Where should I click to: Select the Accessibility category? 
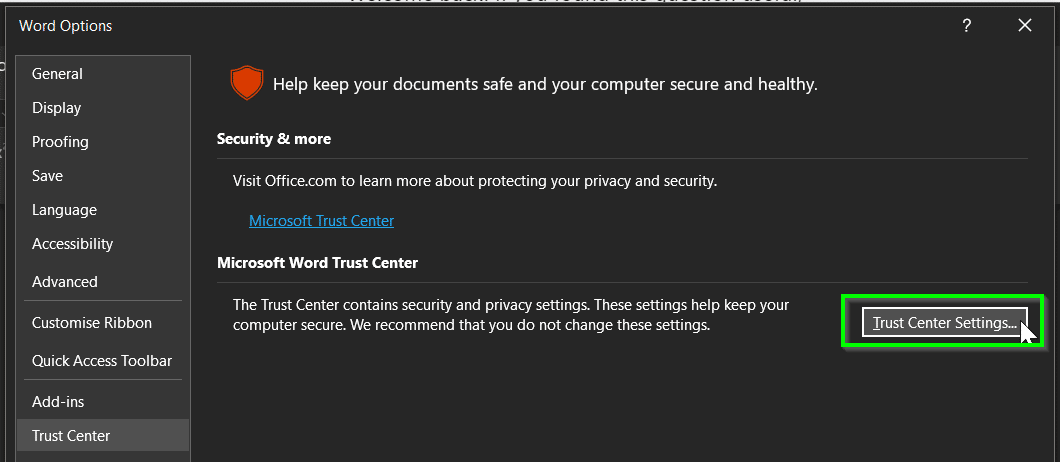point(72,244)
